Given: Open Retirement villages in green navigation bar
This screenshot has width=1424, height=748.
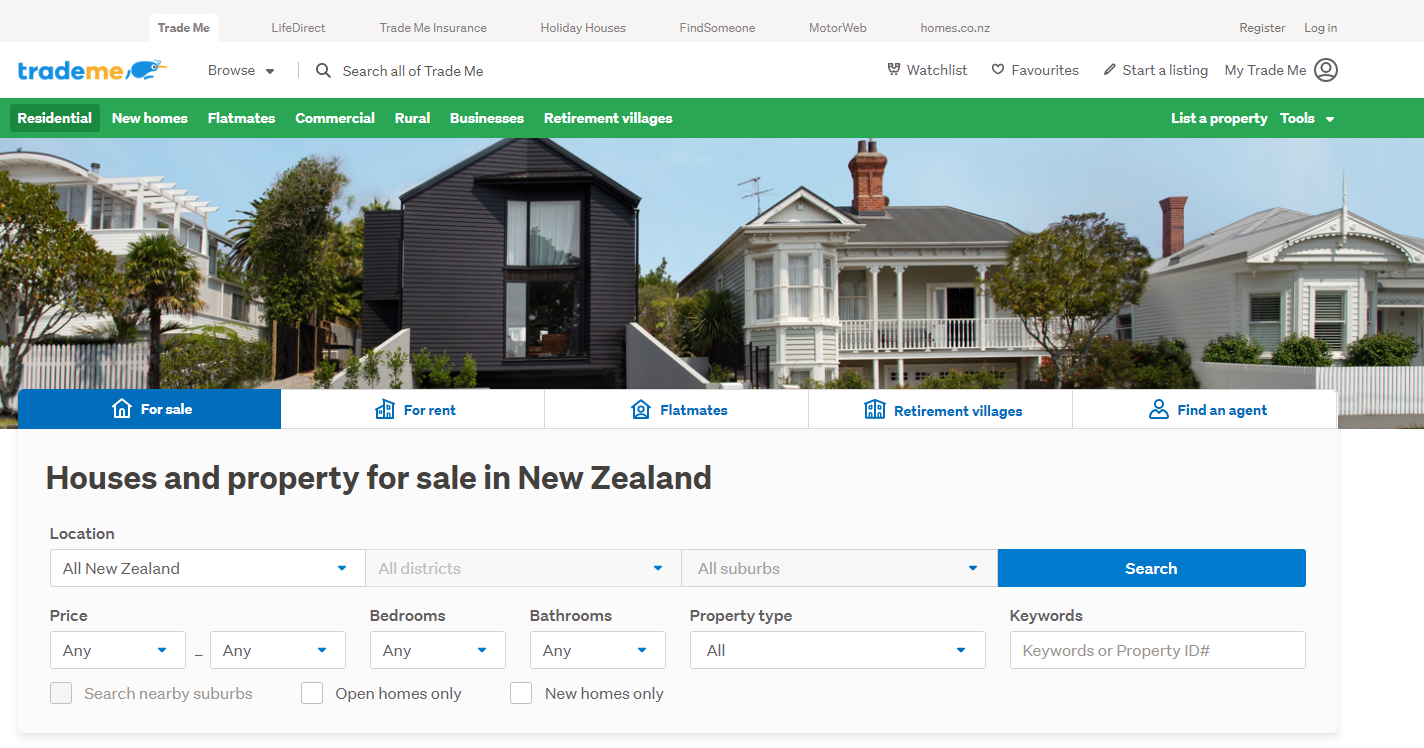Looking at the screenshot, I should [608, 118].
